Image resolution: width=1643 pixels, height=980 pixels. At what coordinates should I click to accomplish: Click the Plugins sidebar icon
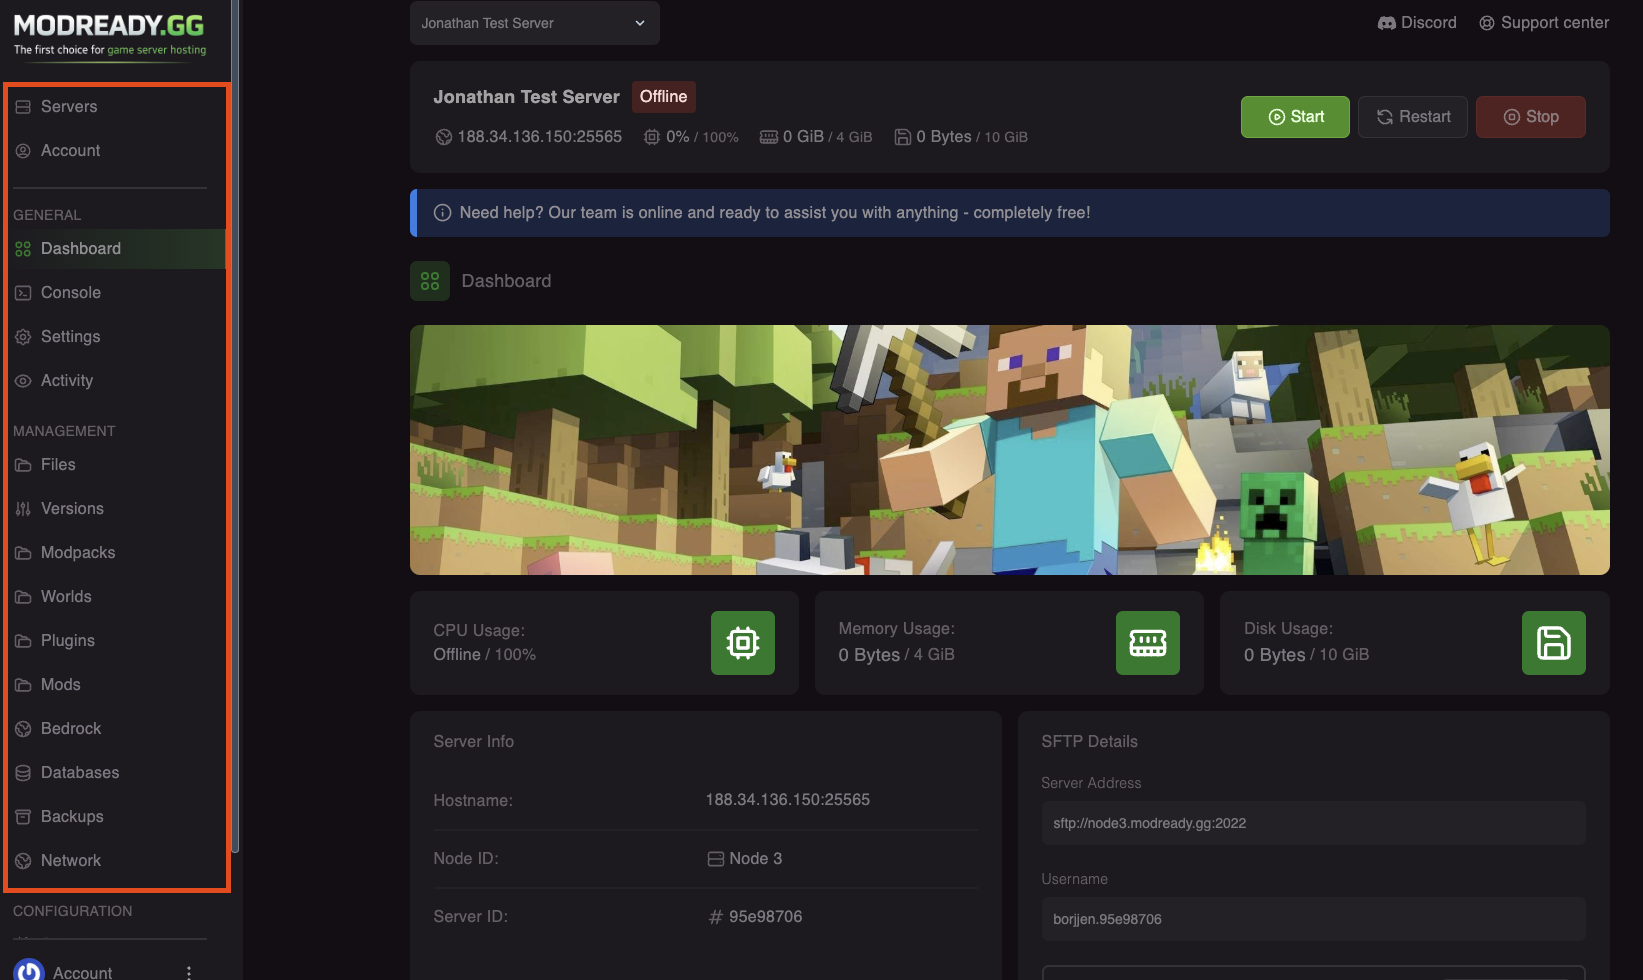coord(23,640)
